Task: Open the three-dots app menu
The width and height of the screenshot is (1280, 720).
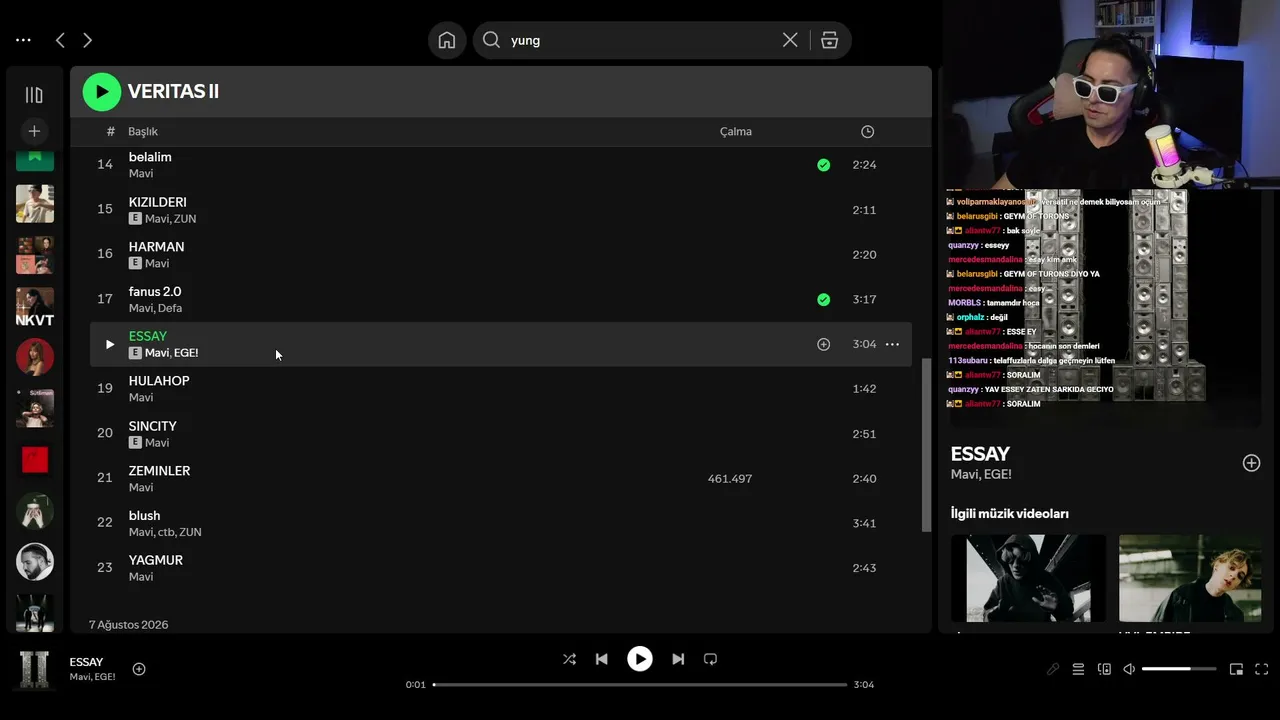Action: pyautogui.click(x=23, y=40)
